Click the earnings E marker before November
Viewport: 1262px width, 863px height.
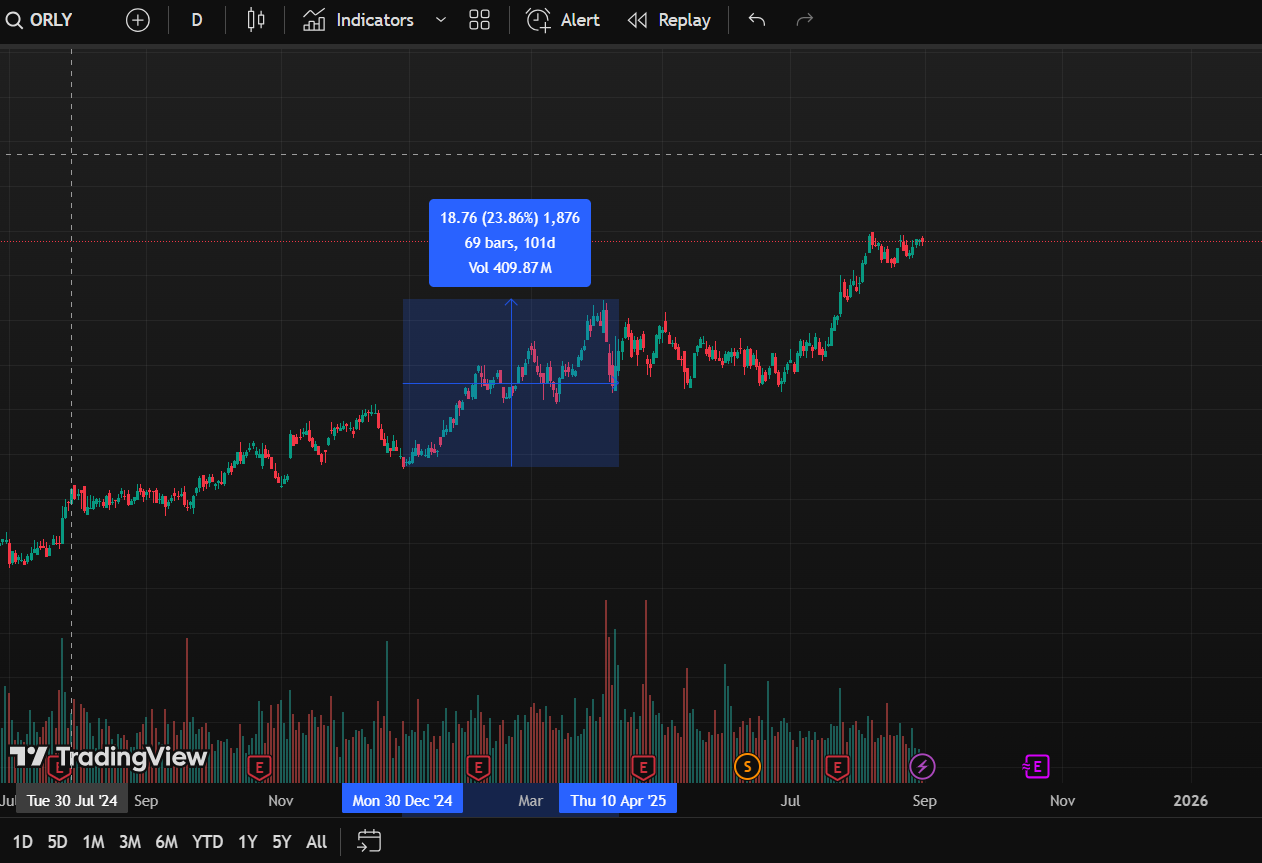click(x=259, y=768)
